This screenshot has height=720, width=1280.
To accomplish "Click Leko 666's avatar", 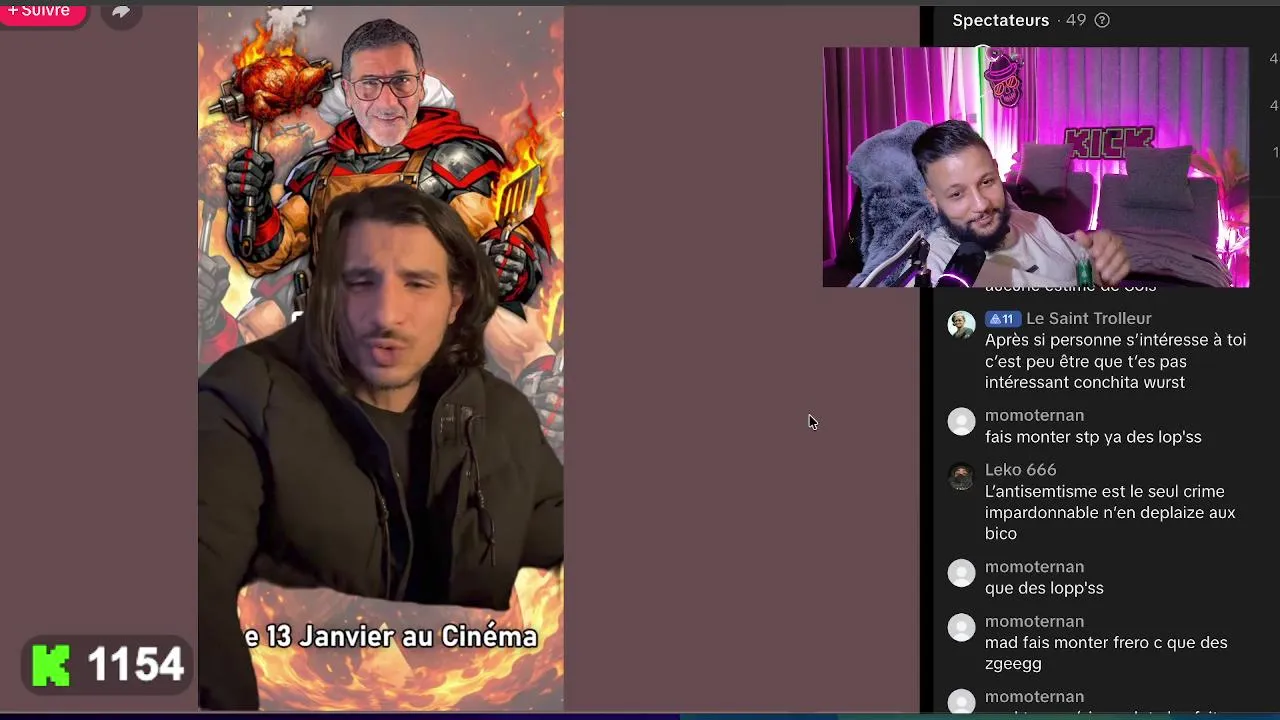I will (x=961, y=476).
